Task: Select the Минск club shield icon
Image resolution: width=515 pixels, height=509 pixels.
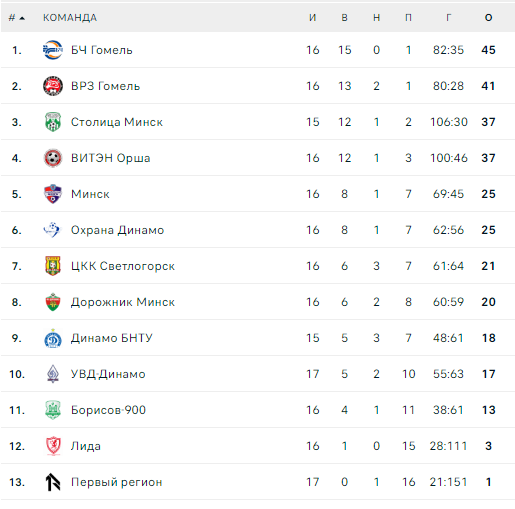Action: click(x=53, y=194)
